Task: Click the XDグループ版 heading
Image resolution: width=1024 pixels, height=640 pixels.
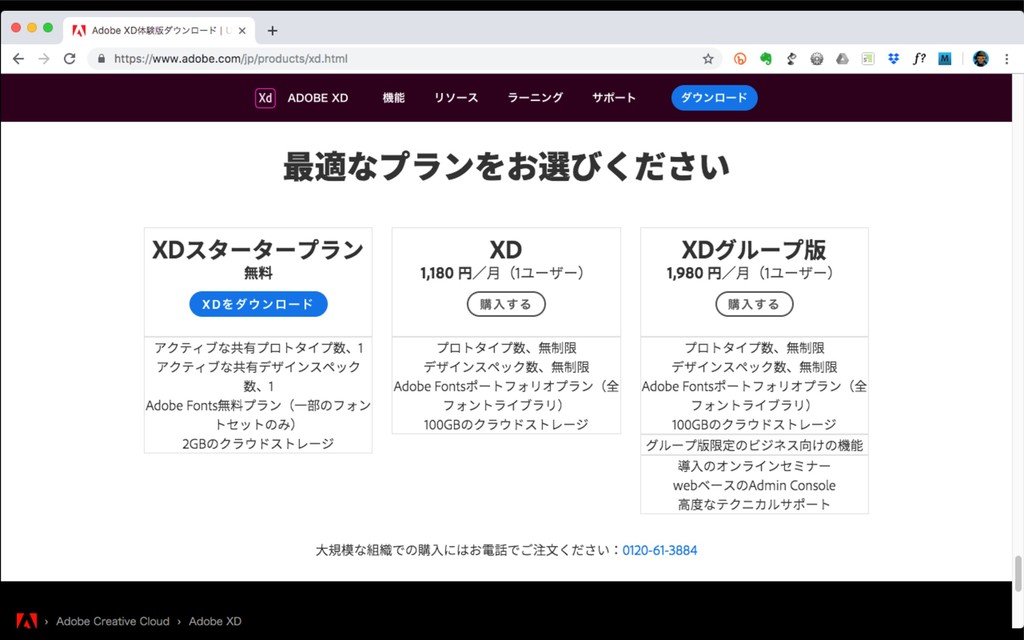Action: (754, 249)
